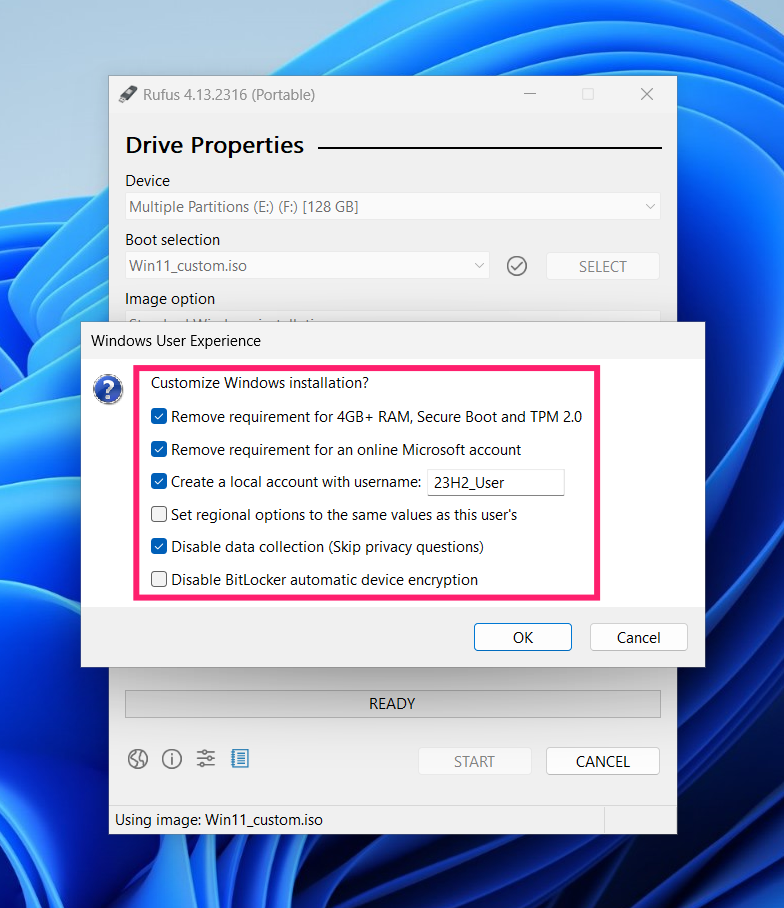784x908 pixels.
Task: Click the SELECT button for ISO
Action: click(x=603, y=266)
